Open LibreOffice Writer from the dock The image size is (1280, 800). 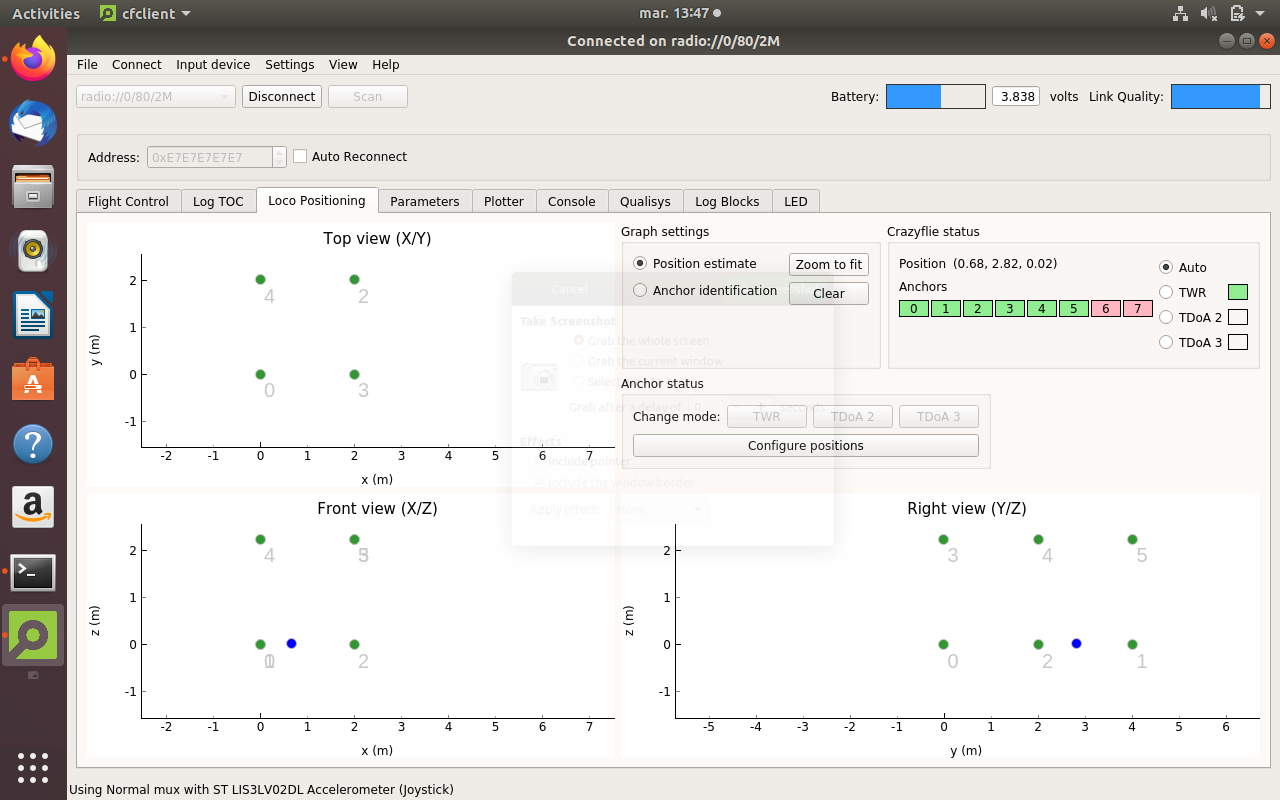pyautogui.click(x=33, y=316)
